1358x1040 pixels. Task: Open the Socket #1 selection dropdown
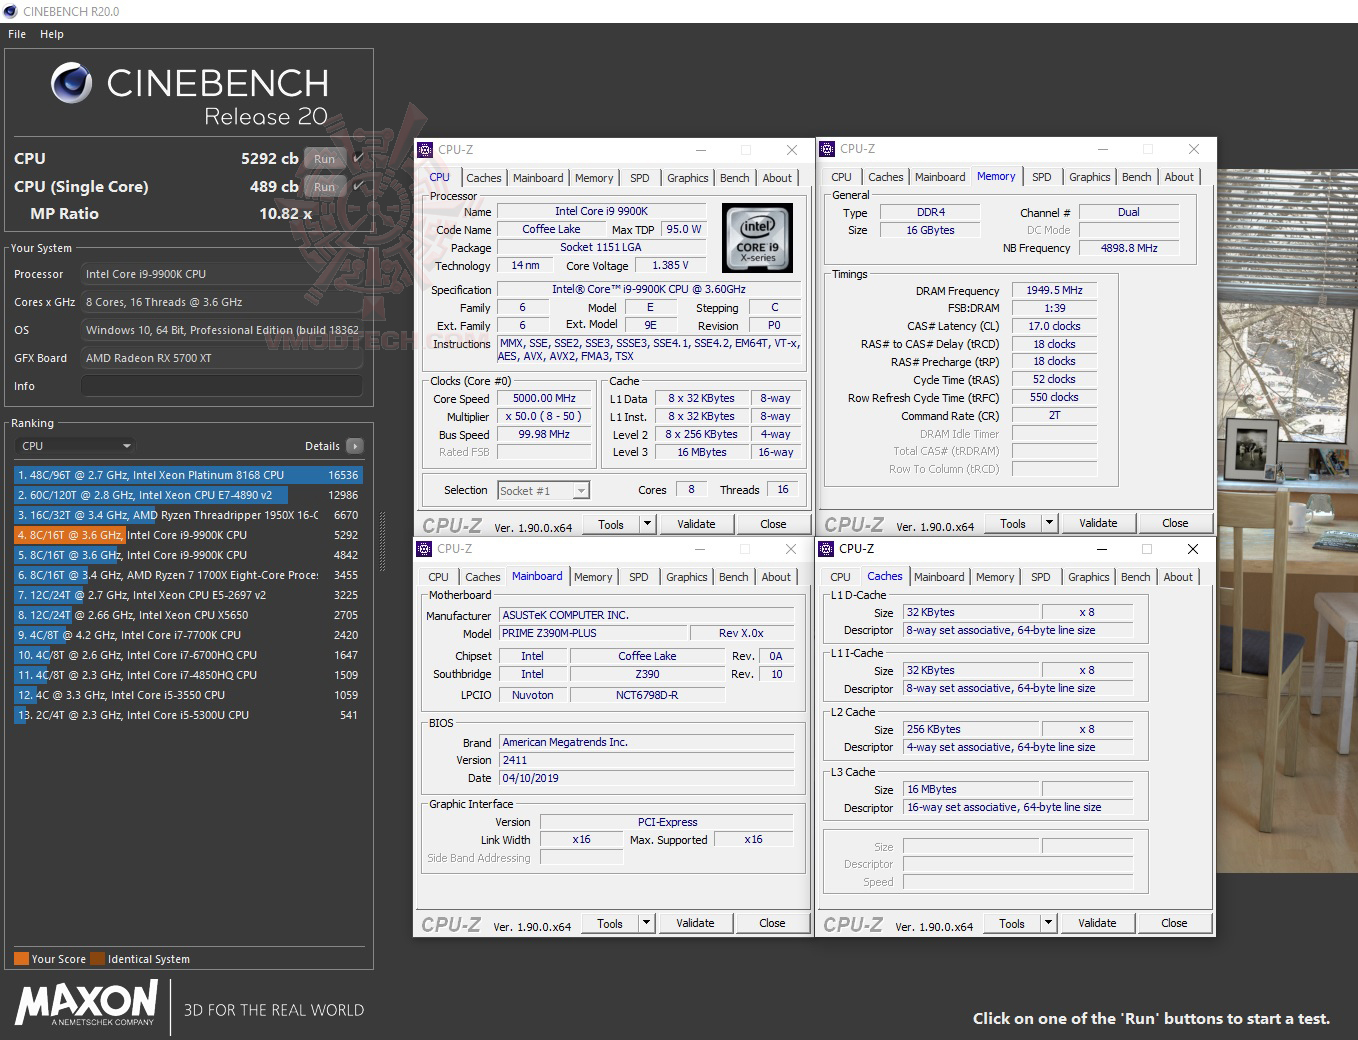541,490
